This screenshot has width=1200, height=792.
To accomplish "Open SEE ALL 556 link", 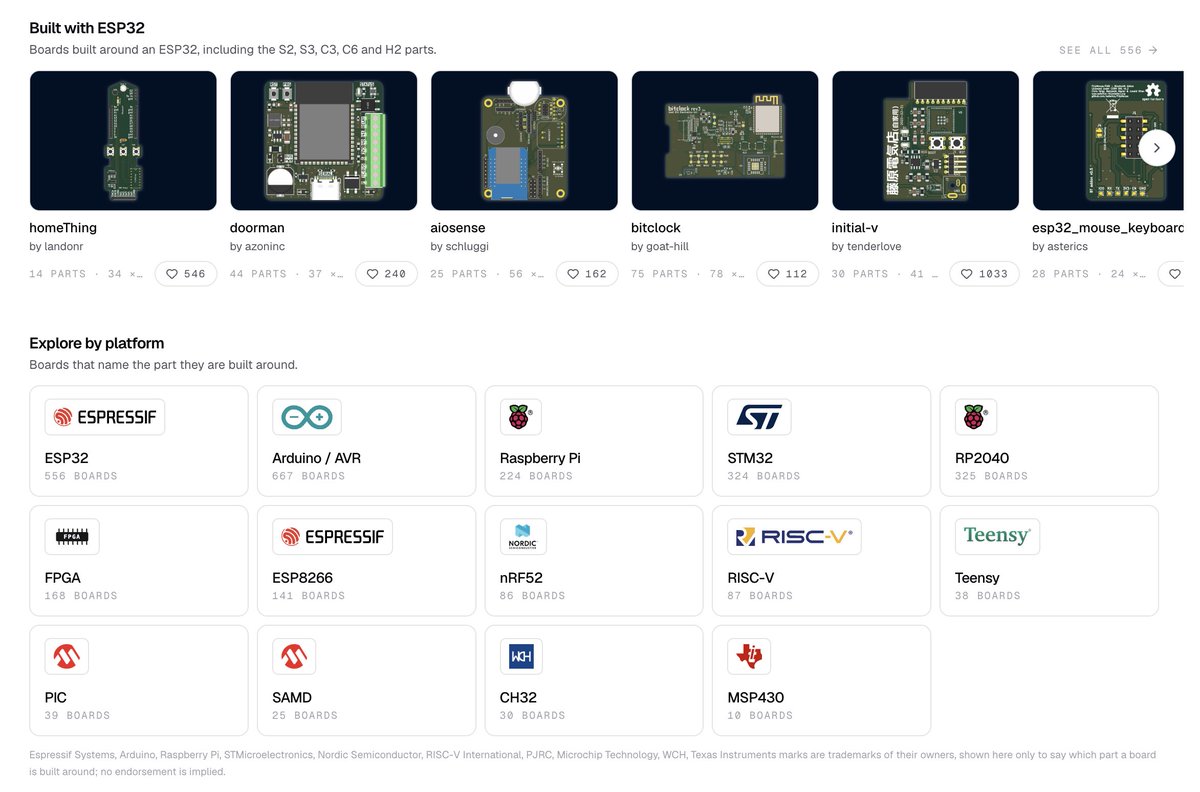I will click(x=1108, y=50).
